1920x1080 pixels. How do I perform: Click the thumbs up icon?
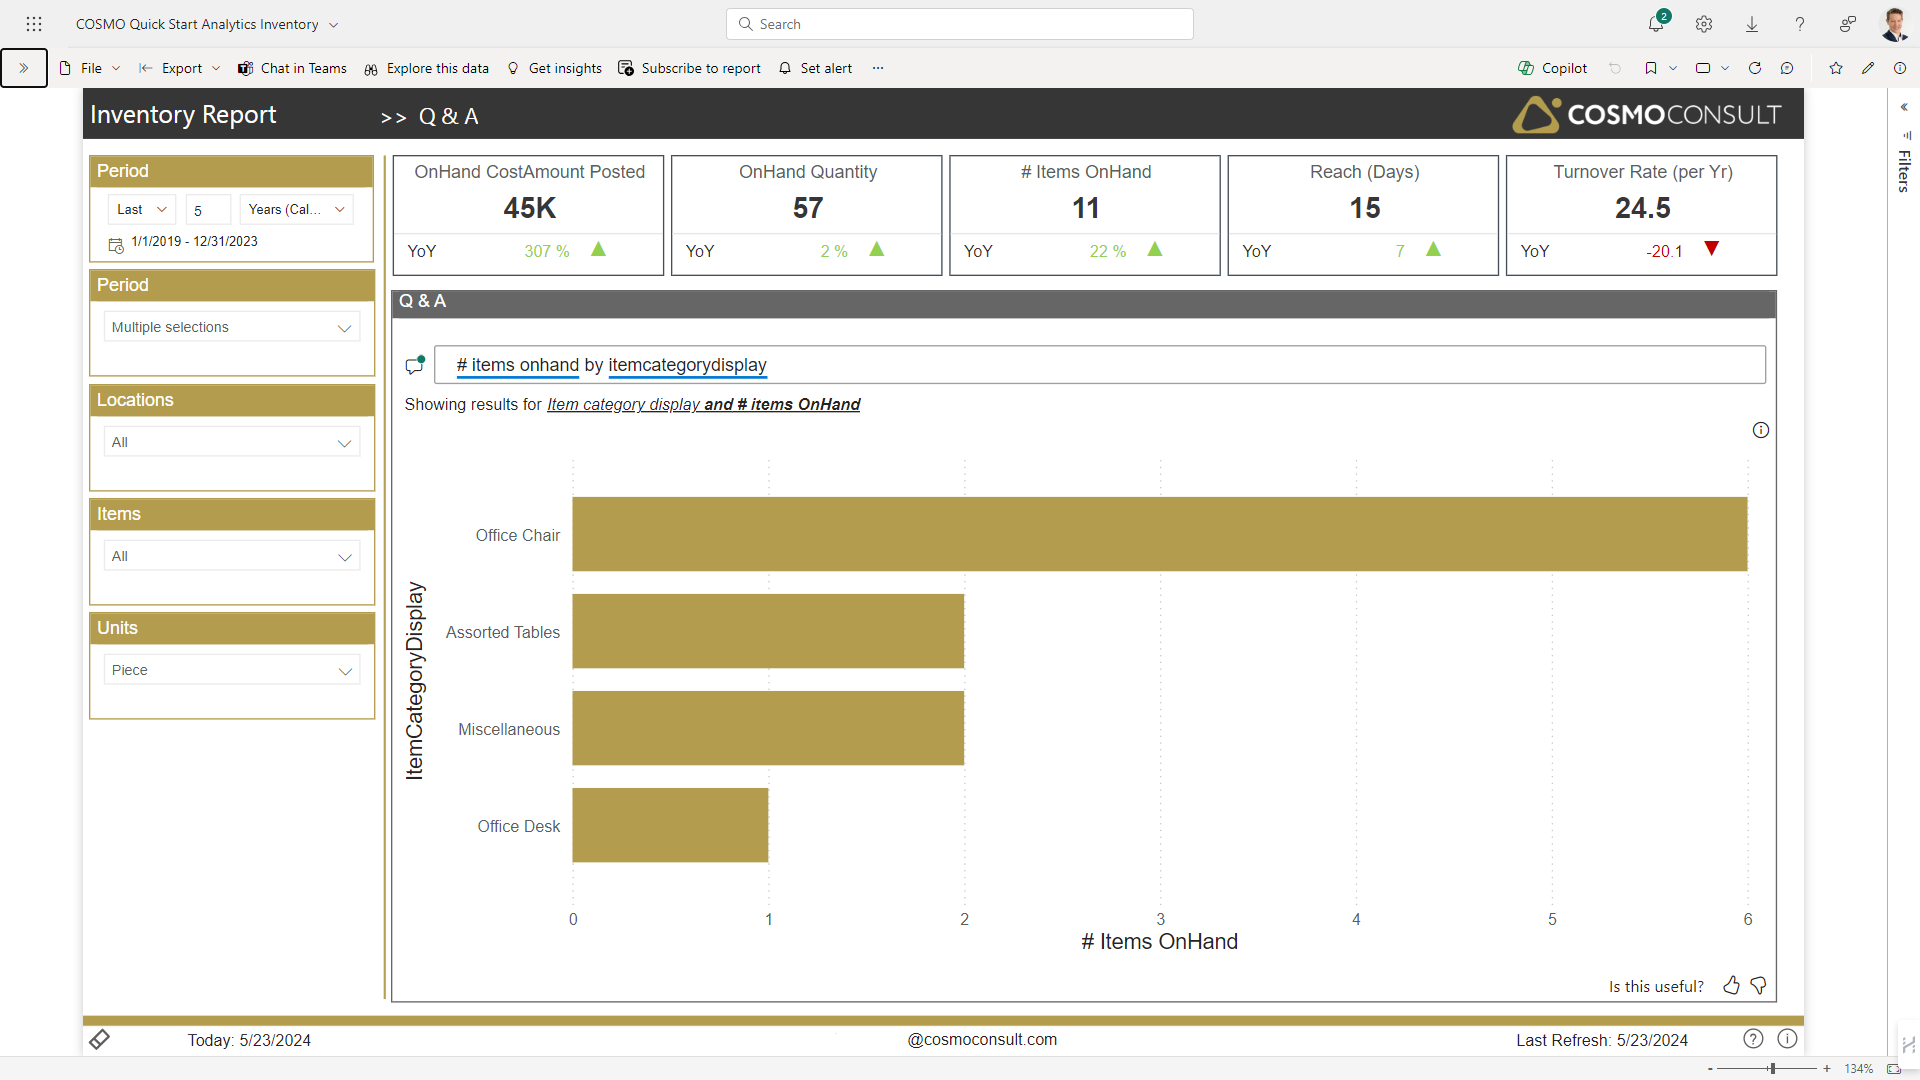point(1731,986)
